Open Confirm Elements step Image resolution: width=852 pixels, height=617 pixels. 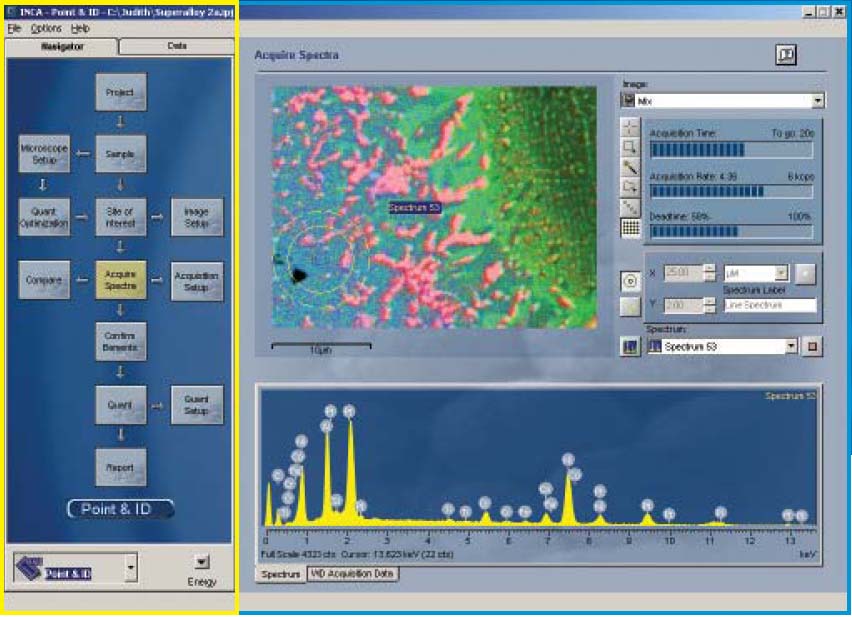pyautogui.click(x=121, y=342)
